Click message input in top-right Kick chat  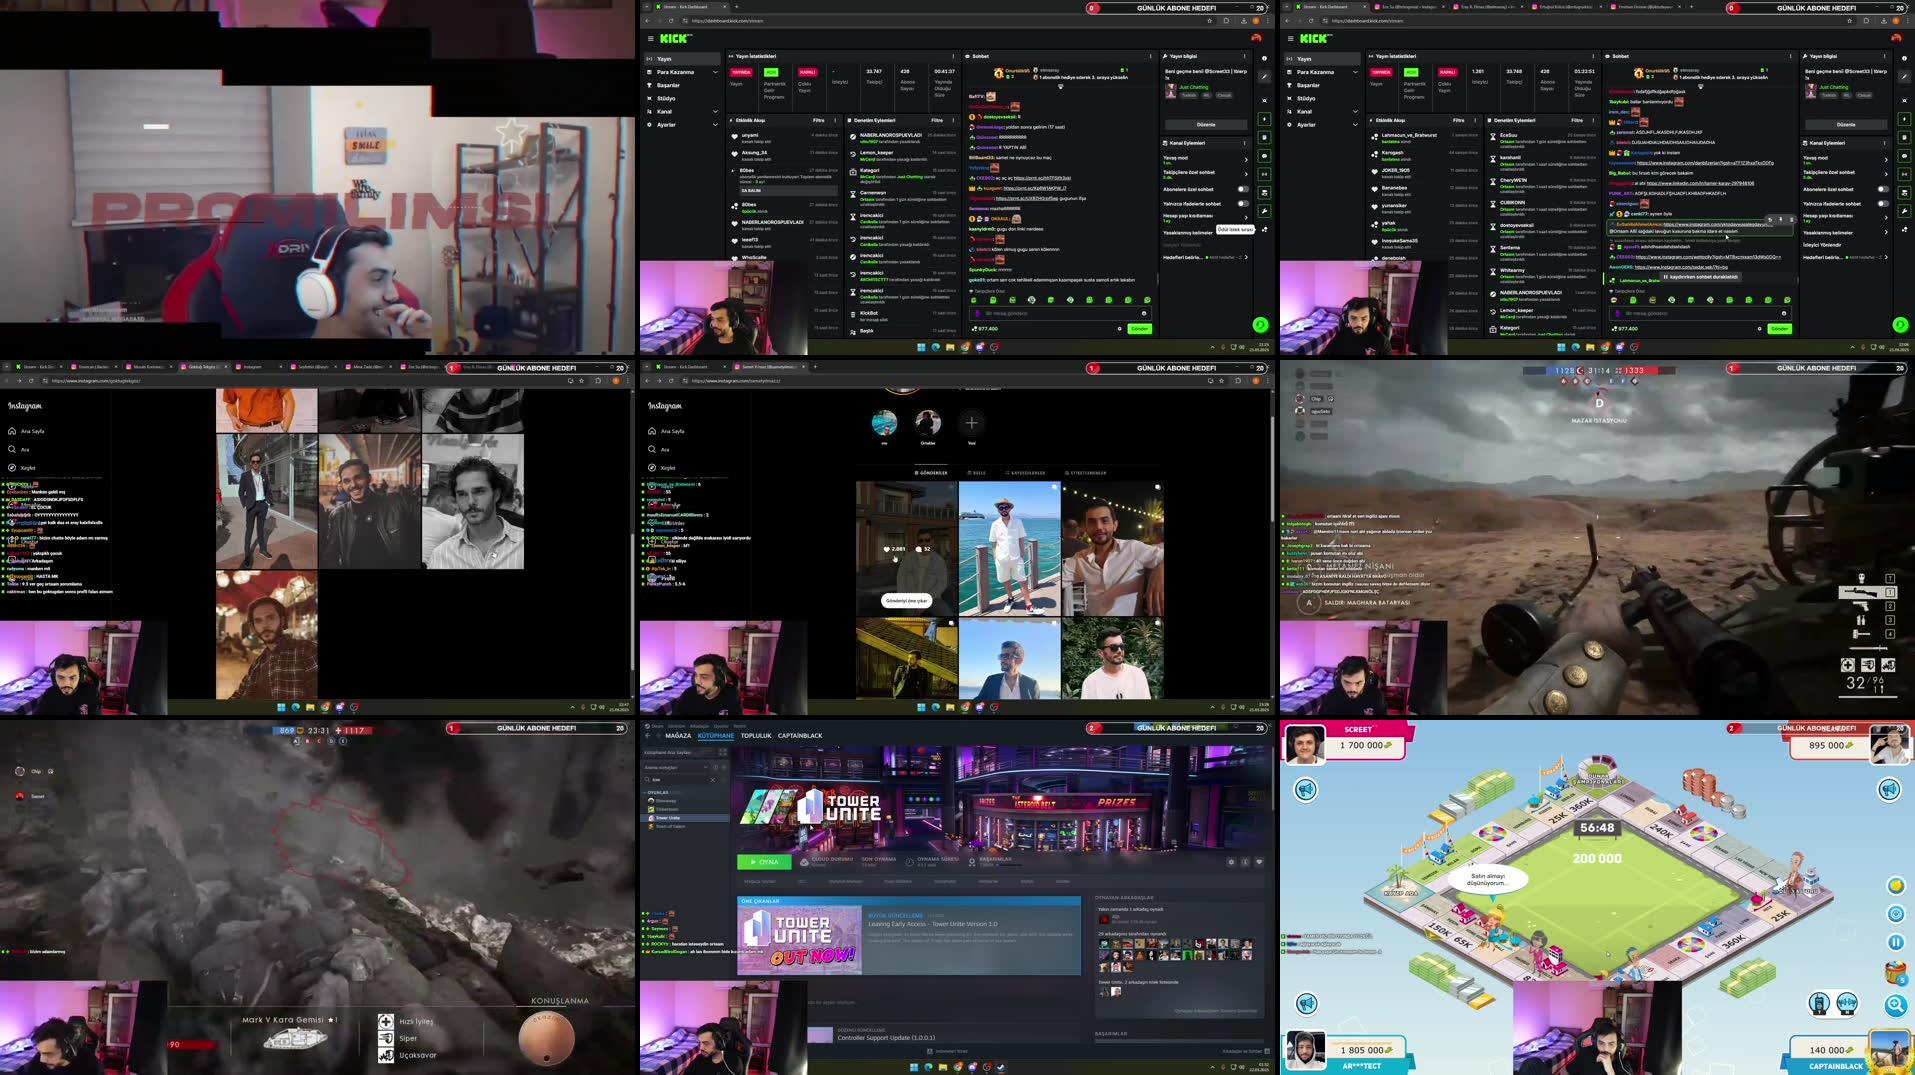pos(1698,313)
